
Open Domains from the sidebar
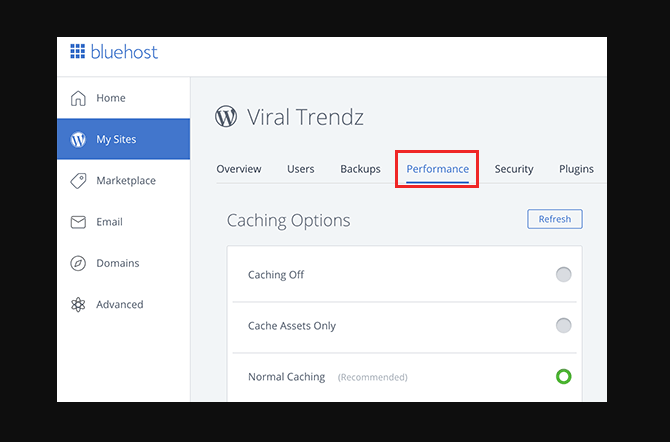coord(123,263)
